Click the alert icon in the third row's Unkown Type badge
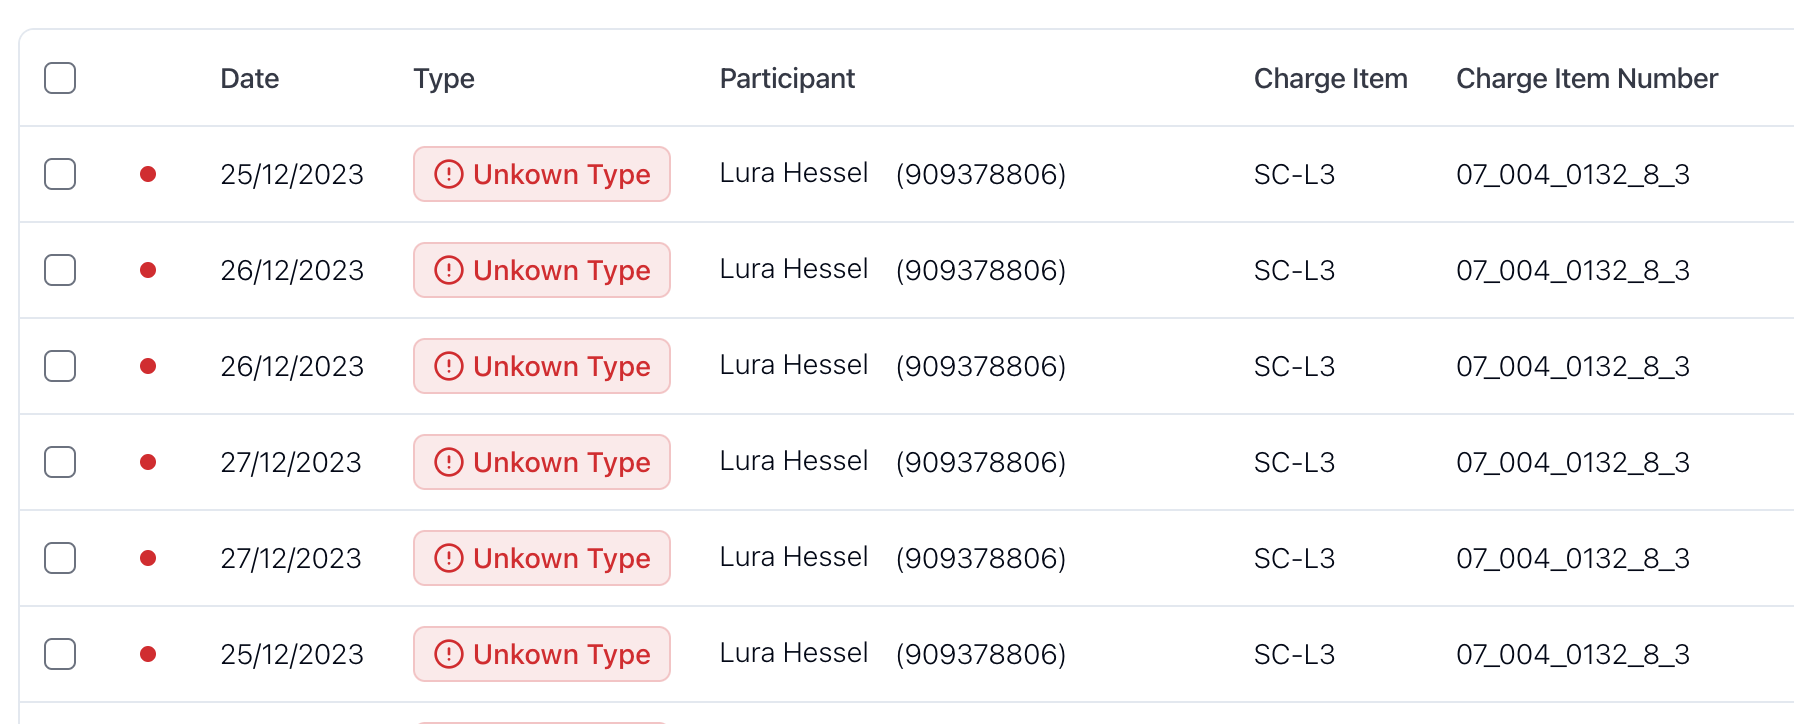 click(449, 366)
